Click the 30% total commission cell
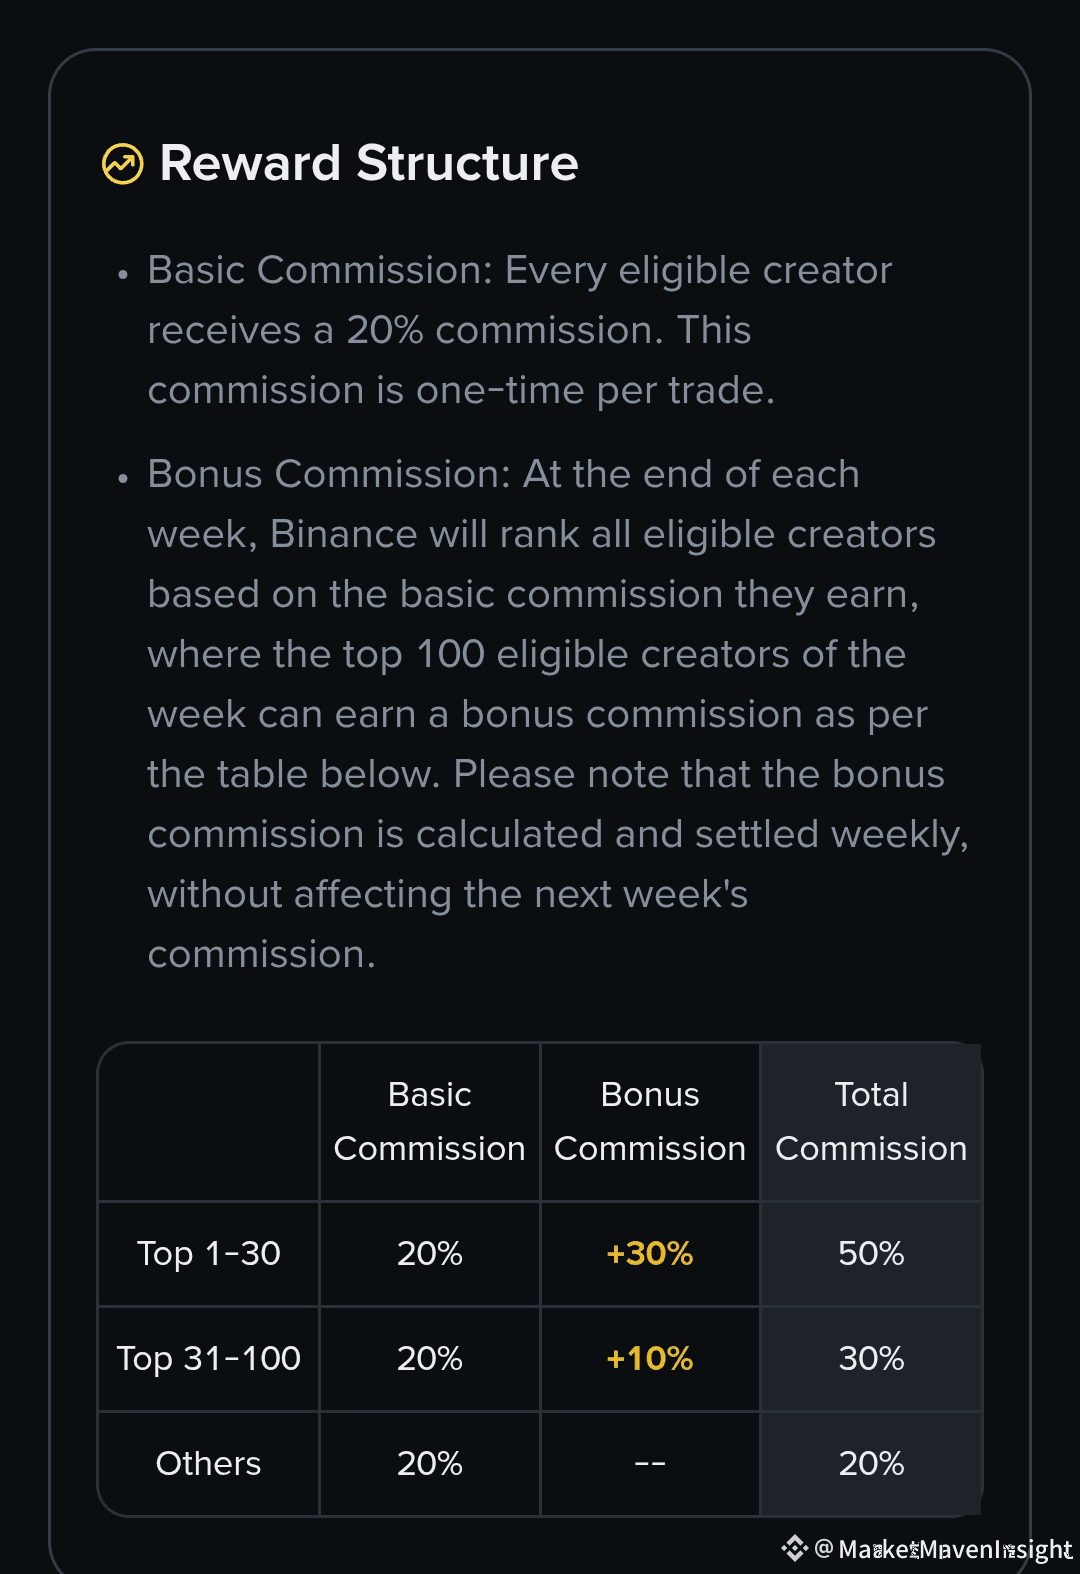This screenshot has height=1574, width=1080. click(x=871, y=1358)
